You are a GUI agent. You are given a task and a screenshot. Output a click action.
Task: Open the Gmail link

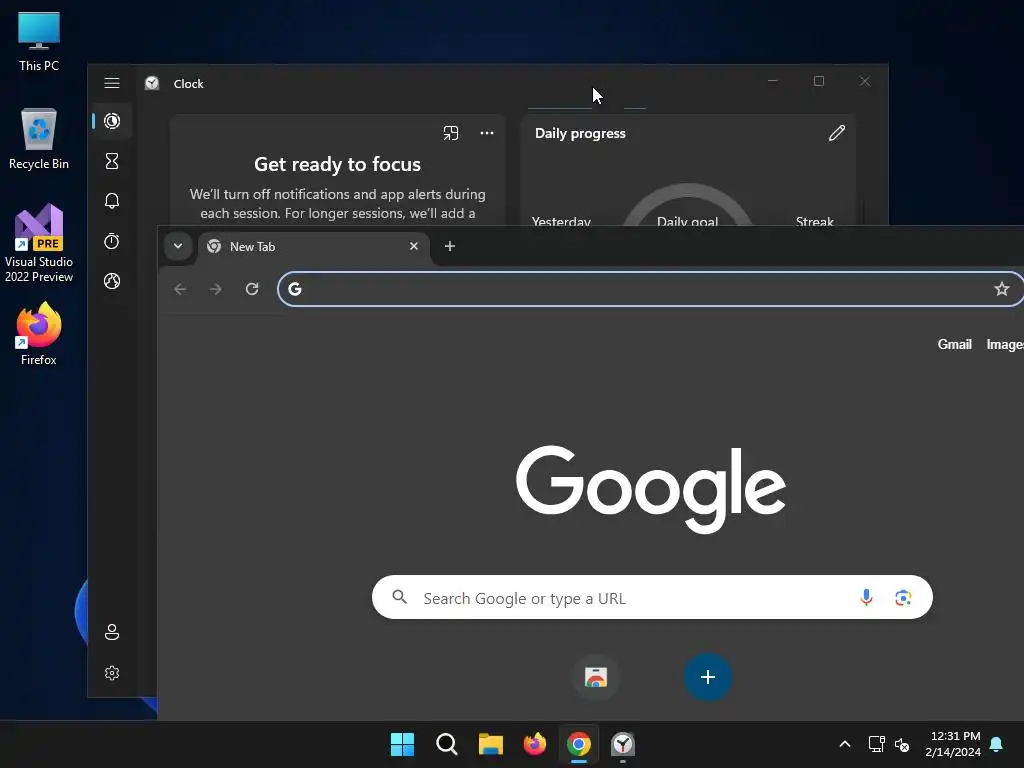click(x=954, y=344)
